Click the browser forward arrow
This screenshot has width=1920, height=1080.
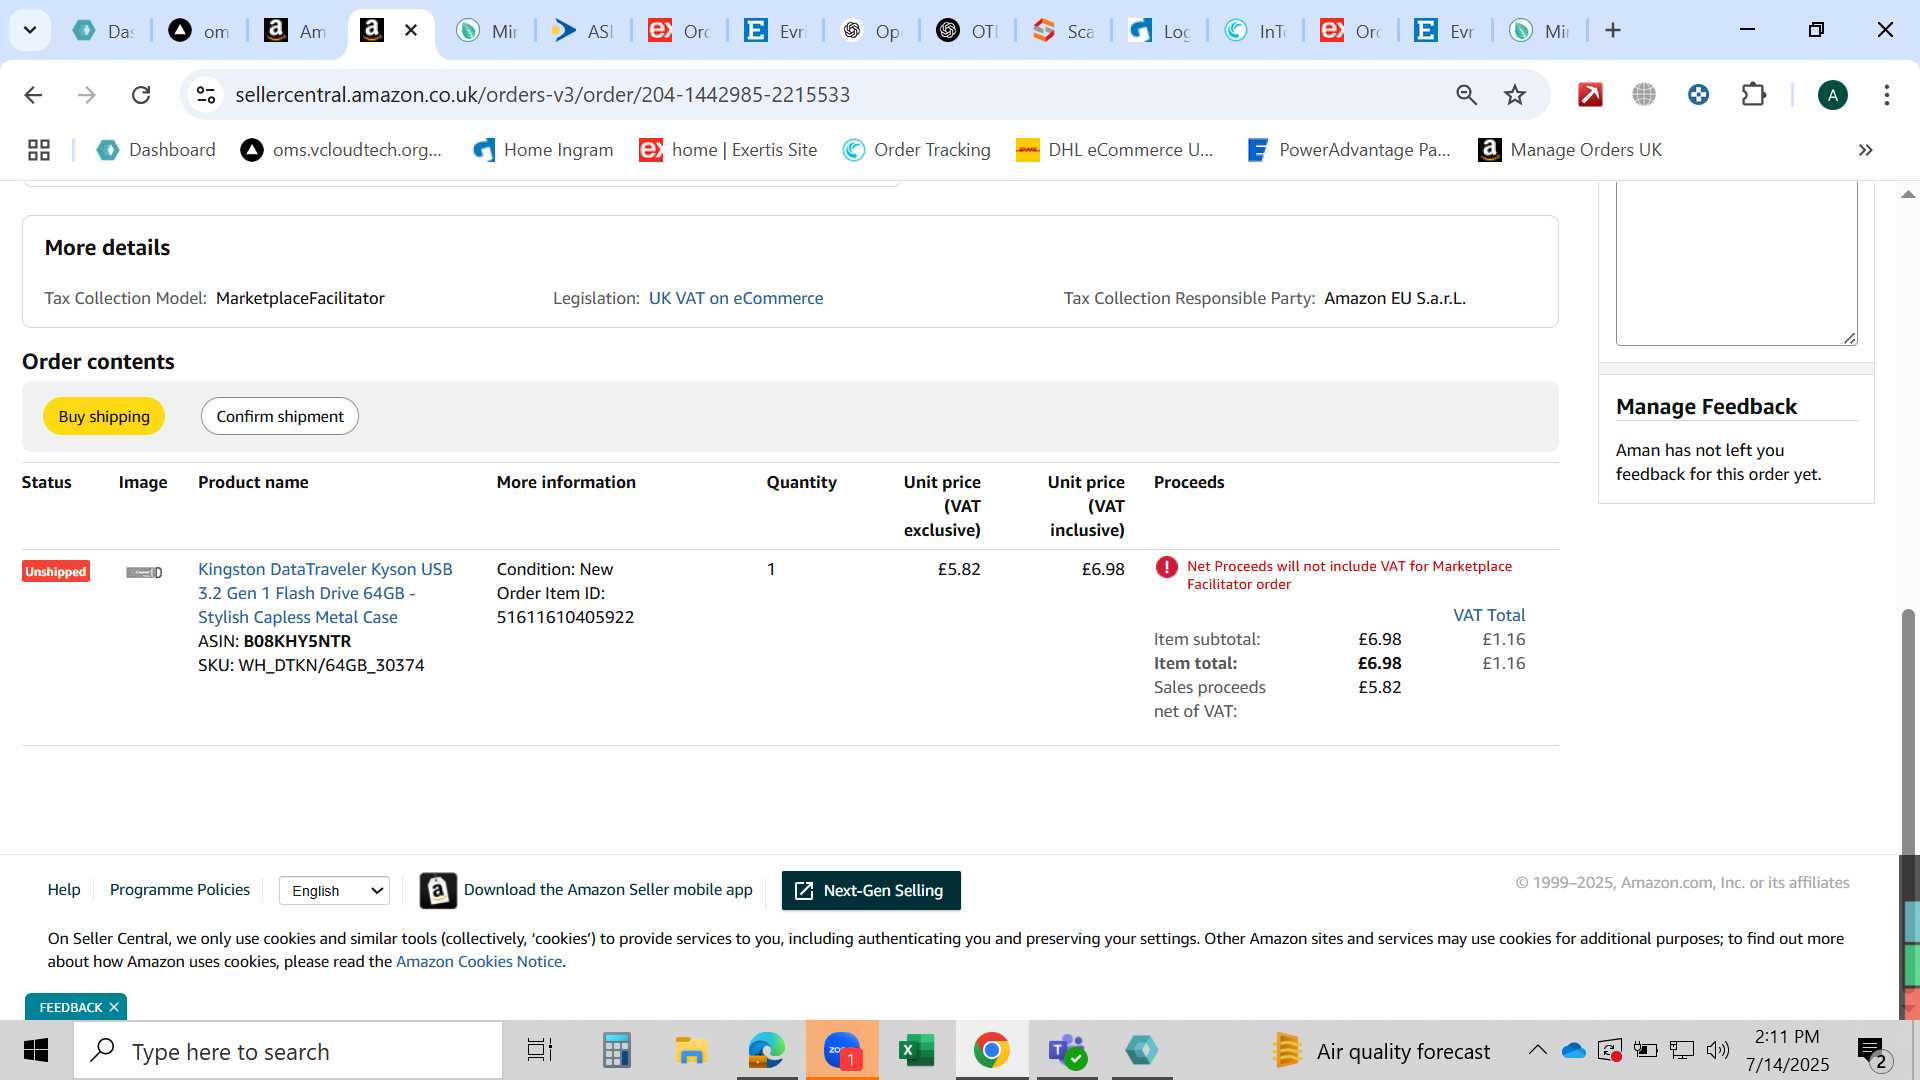point(87,95)
